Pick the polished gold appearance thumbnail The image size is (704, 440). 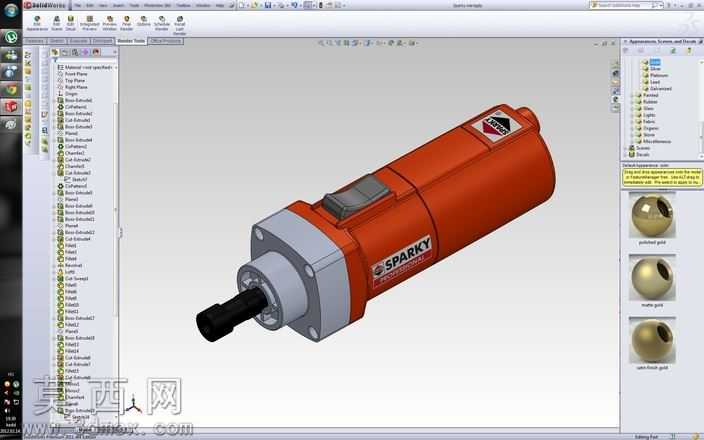point(652,215)
